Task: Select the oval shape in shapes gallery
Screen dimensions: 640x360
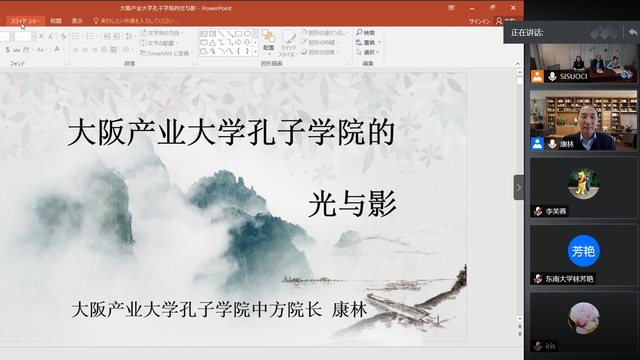Action: coord(247,33)
